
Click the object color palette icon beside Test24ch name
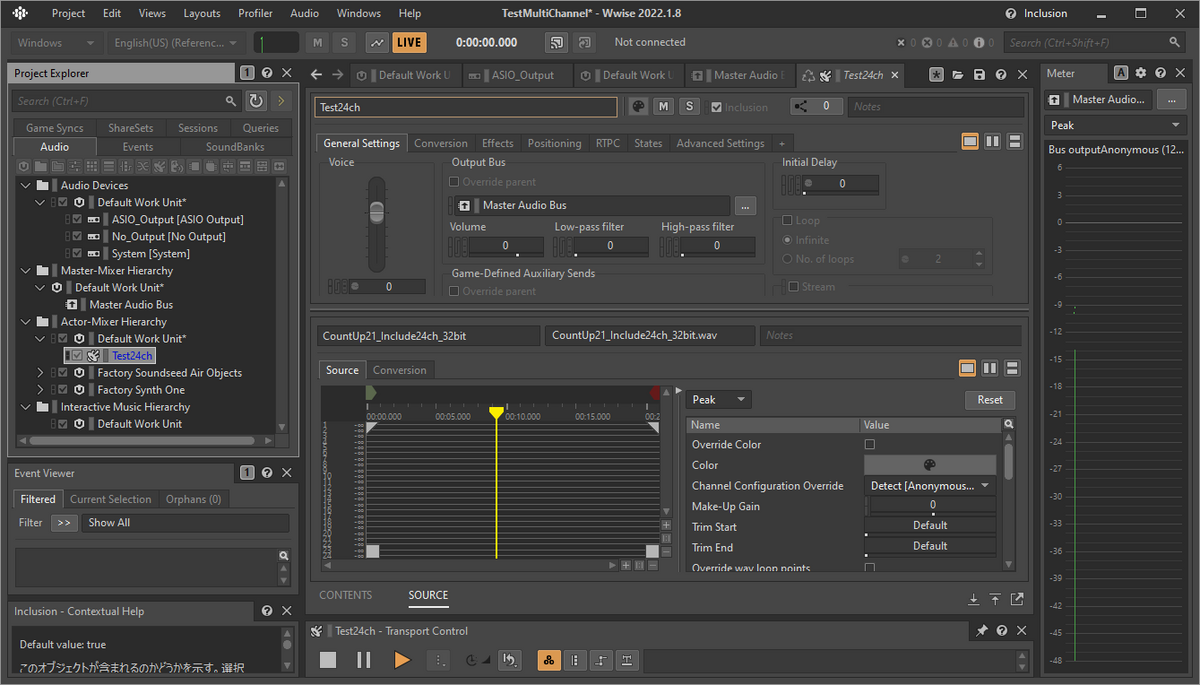pyautogui.click(x=638, y=107)
